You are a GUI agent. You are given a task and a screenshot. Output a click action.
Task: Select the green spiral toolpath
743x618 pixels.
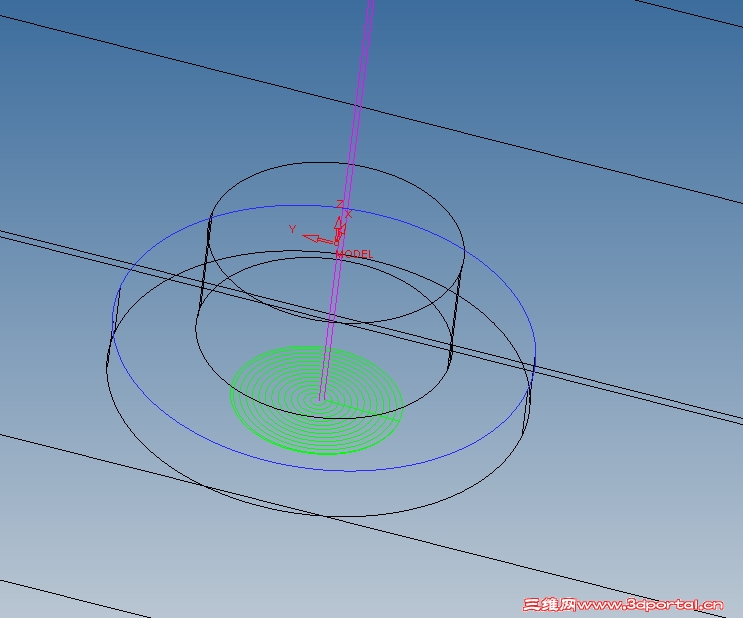click(x=317, y=400)
